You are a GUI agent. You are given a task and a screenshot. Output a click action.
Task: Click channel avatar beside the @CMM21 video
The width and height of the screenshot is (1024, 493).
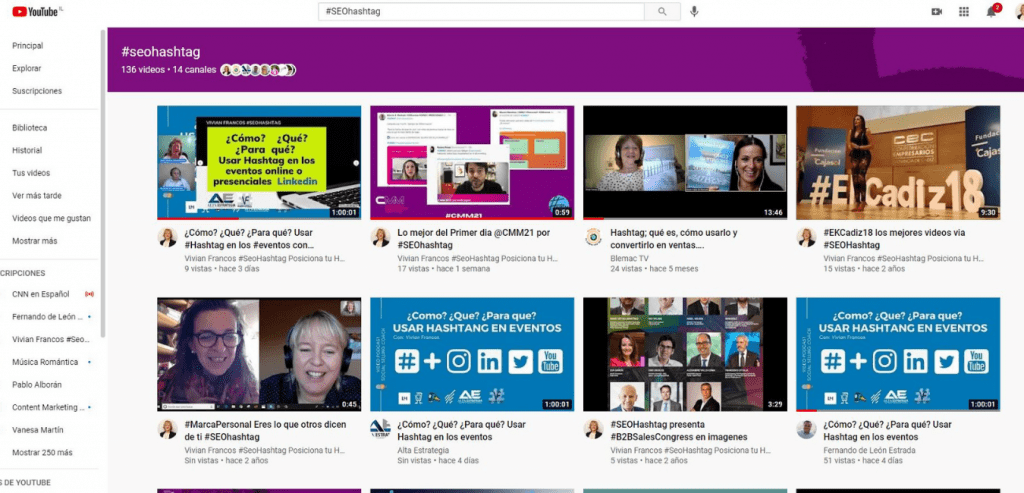[x=381, y=237]
